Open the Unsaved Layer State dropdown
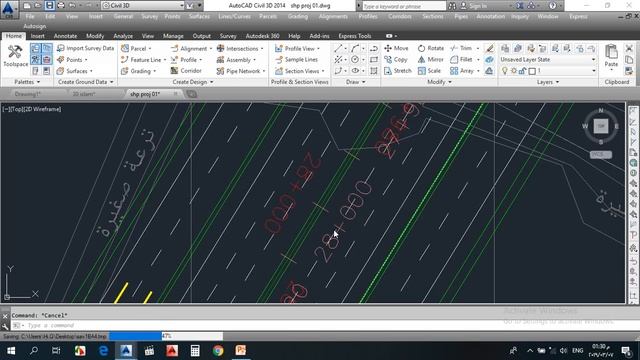Image resolution: width=640 pixels, height=360 pixels. (547, 60)
